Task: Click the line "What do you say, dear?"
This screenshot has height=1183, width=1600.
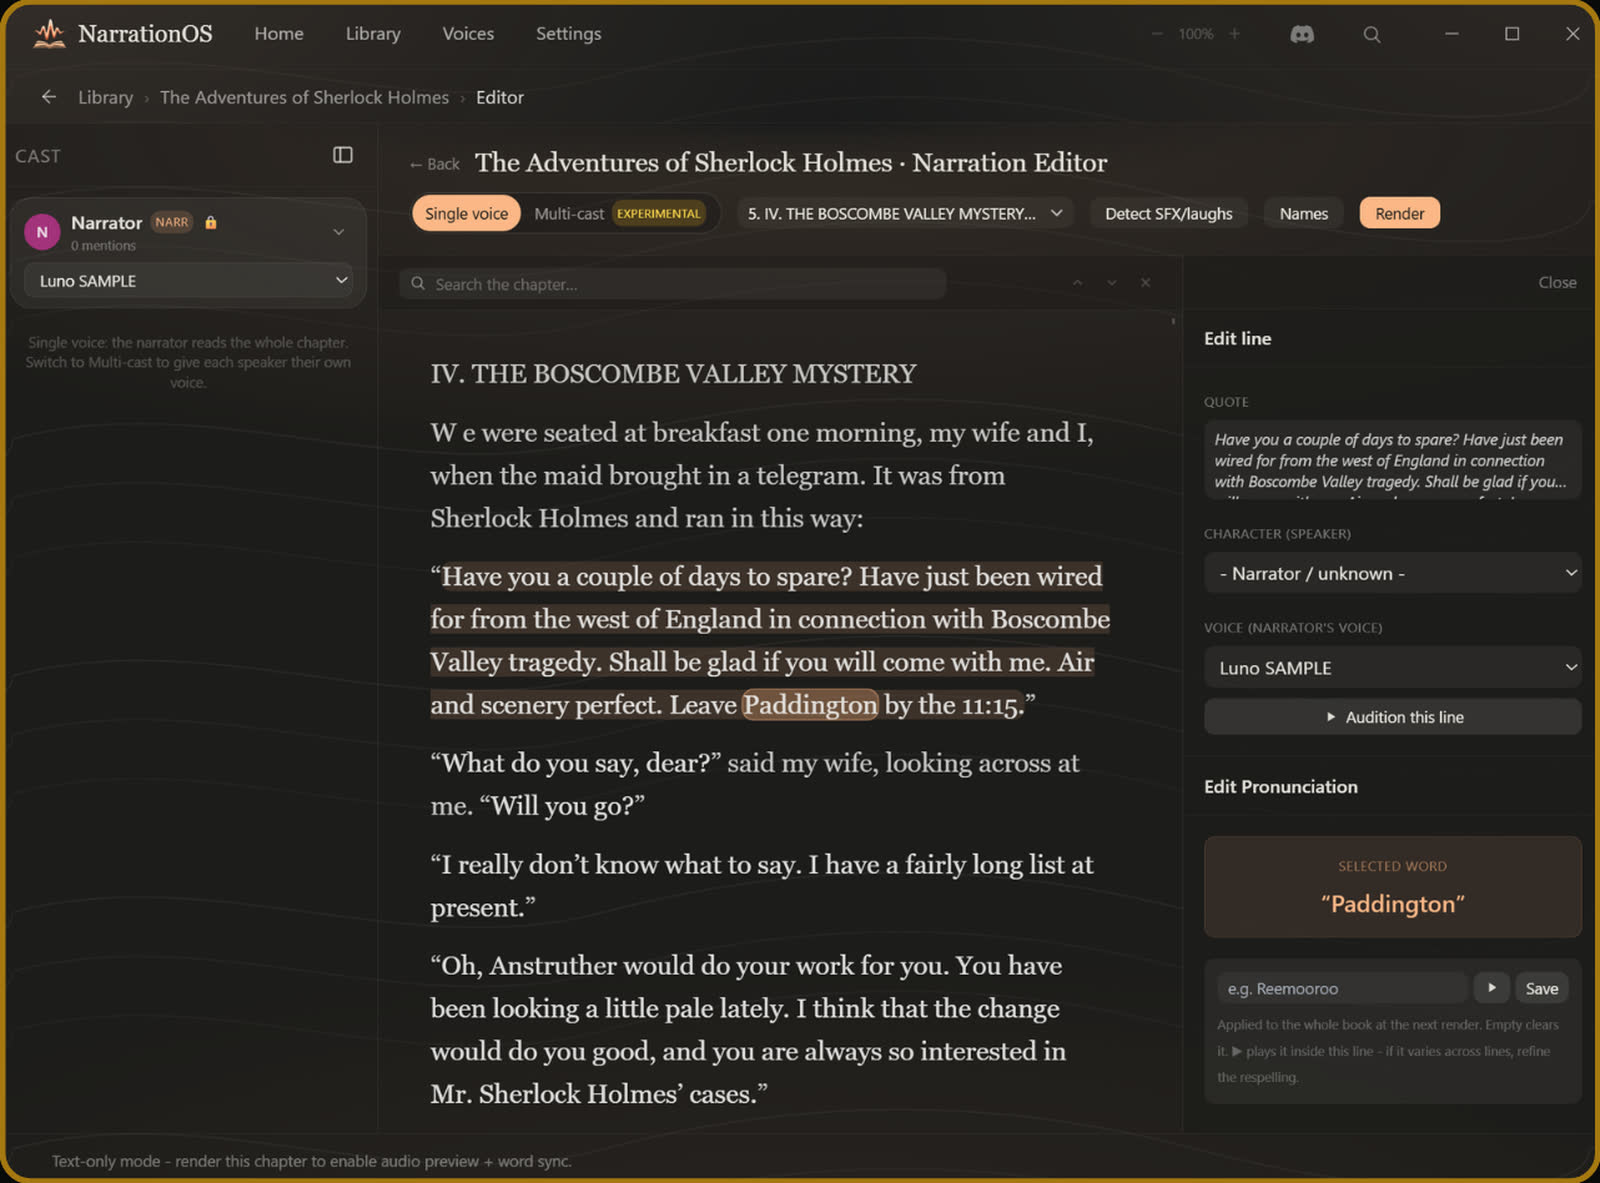Action: click(x=577, y=763)
